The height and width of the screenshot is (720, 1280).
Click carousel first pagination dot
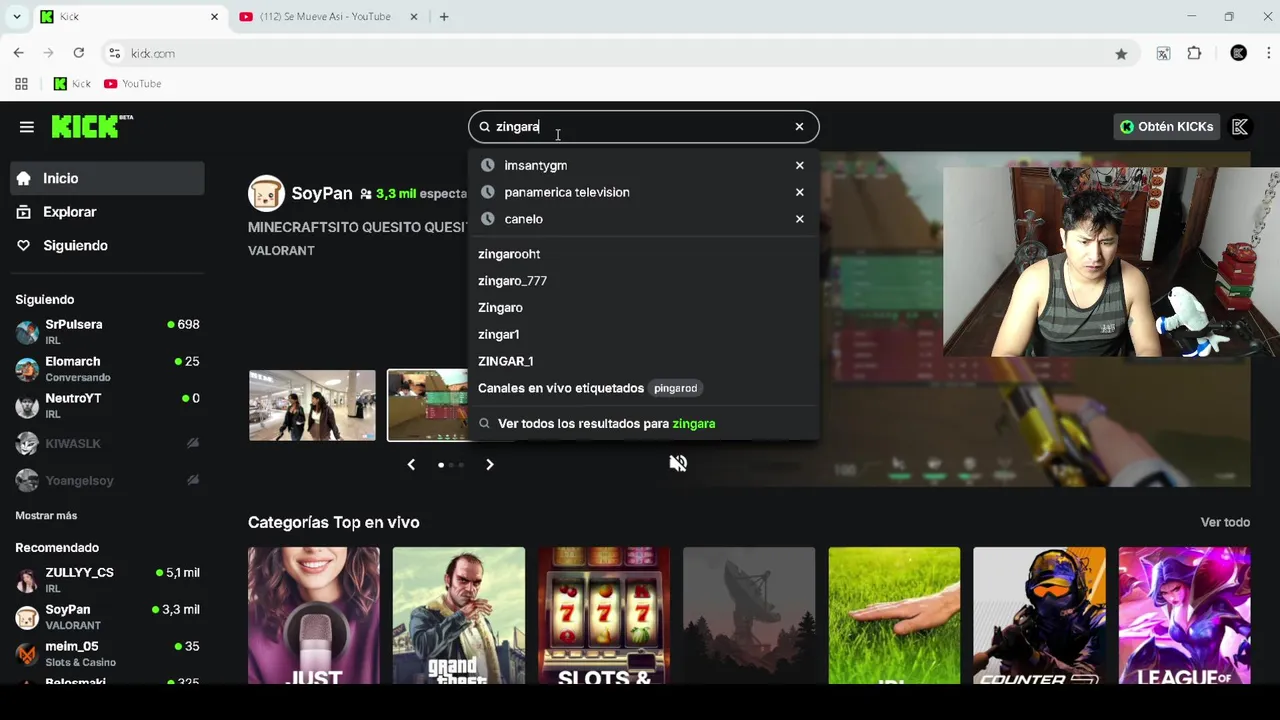441,465
